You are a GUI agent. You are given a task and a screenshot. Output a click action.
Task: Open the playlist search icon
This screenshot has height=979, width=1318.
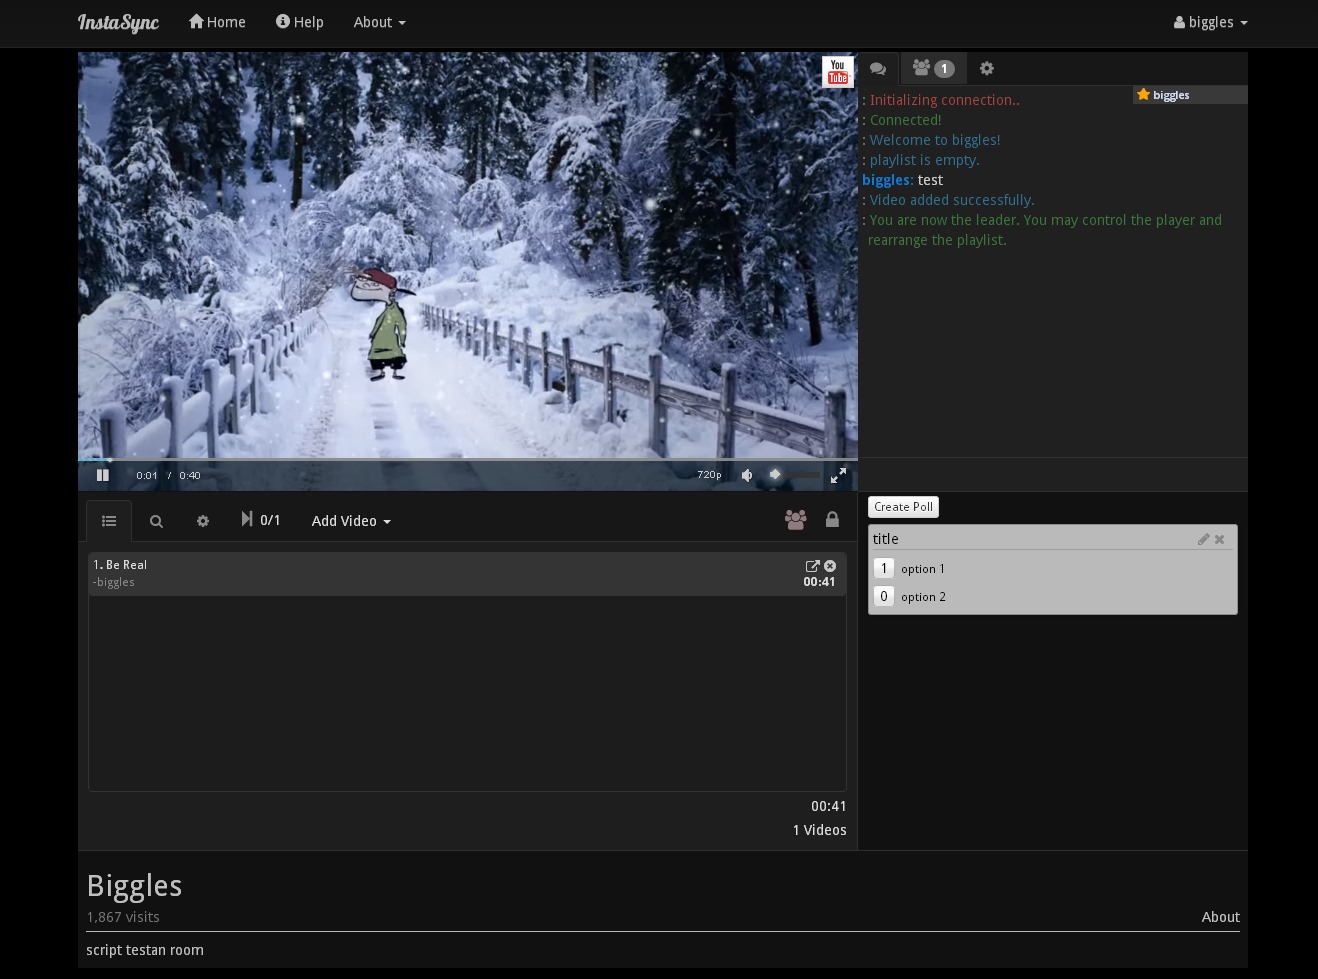click(156, 521)
